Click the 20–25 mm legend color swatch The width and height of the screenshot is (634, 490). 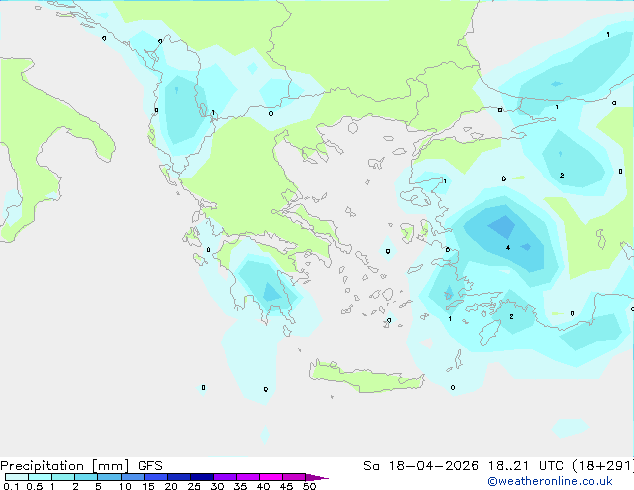click(179, 477)
